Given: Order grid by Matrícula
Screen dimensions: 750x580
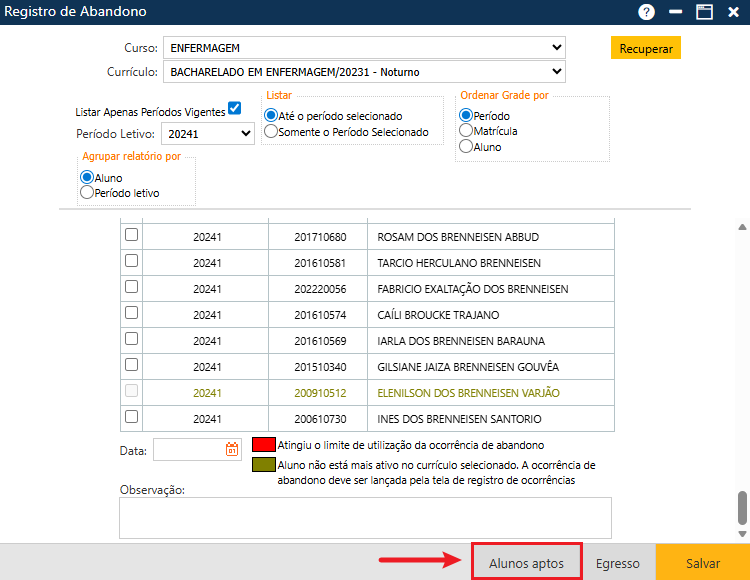Looking at the screenshot, I should point(466,131).
